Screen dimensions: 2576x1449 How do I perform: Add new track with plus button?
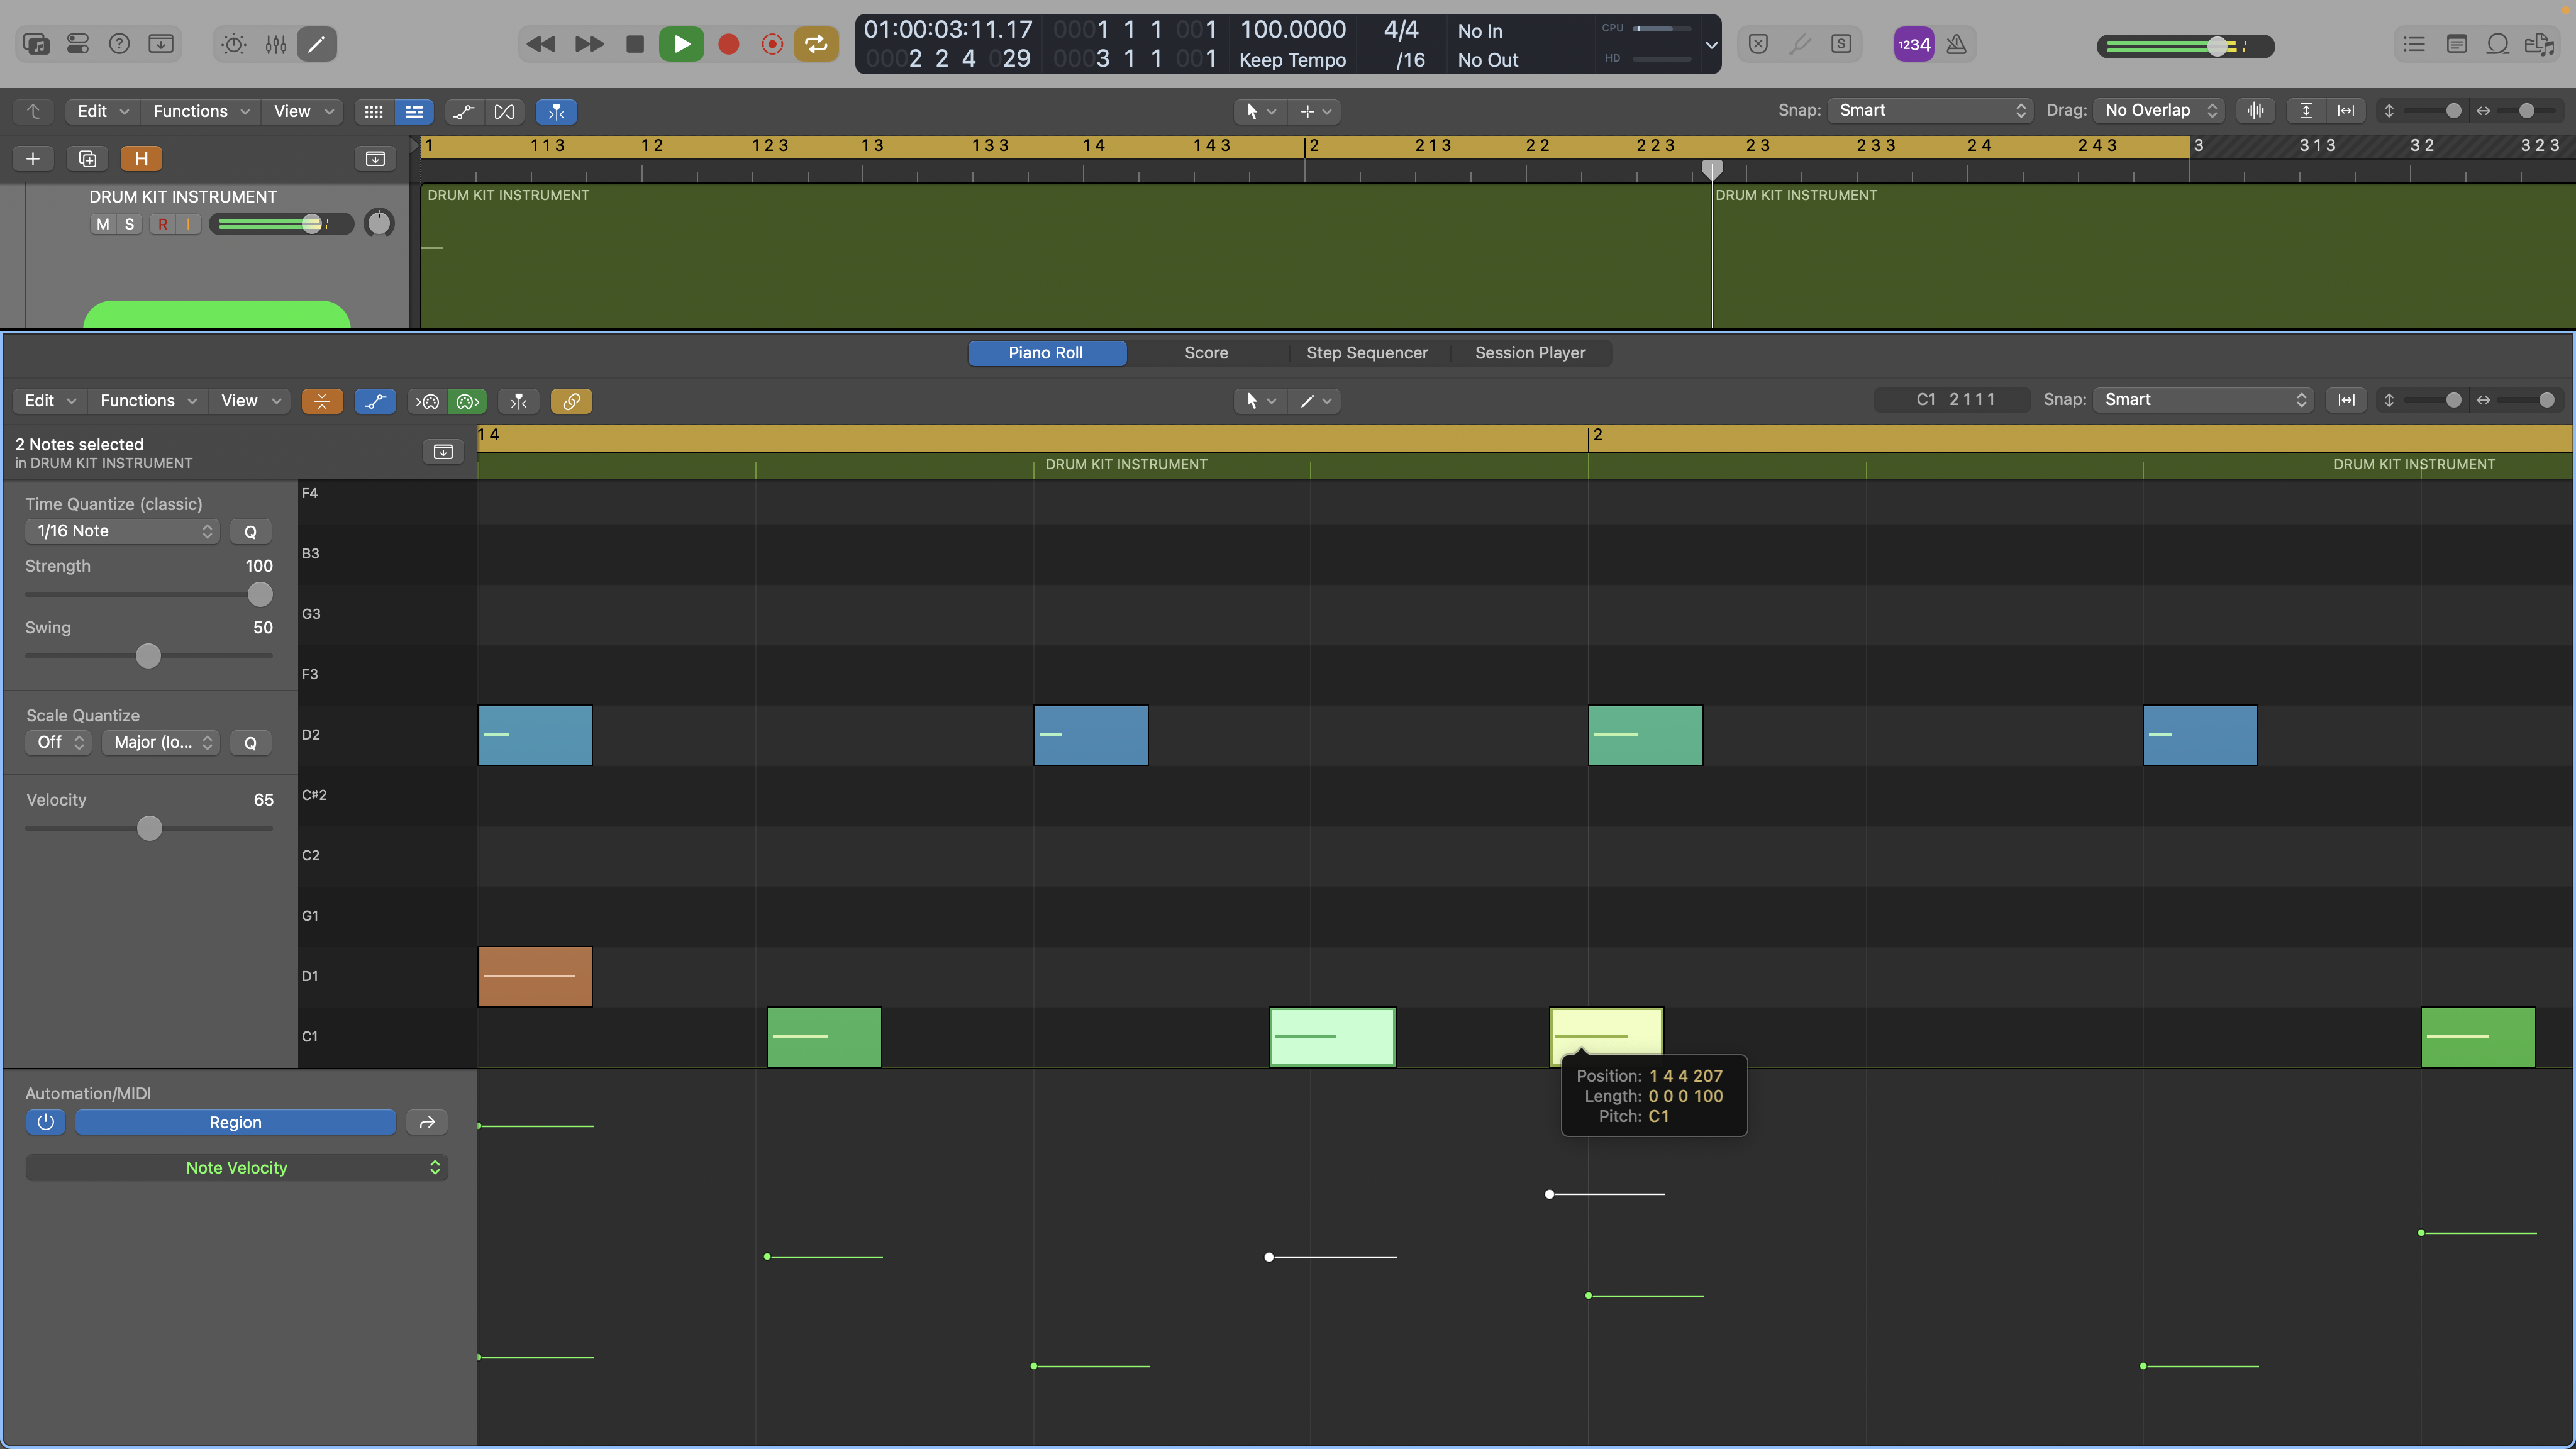click(x=33, y=158)
